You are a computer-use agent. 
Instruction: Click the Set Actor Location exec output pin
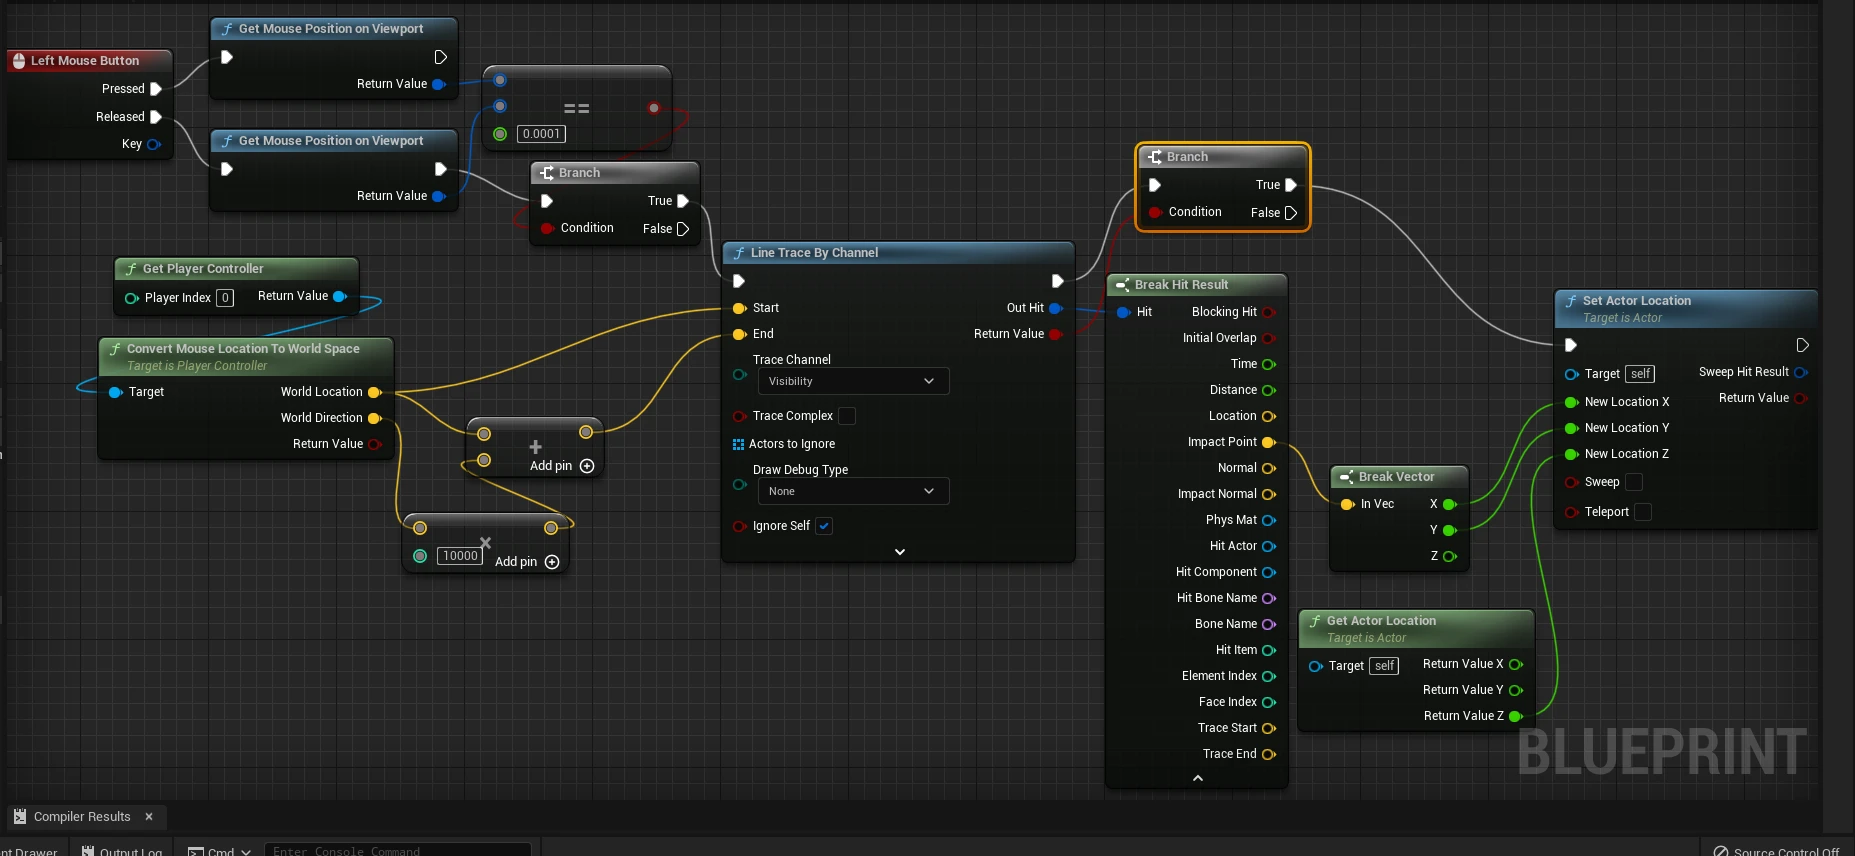tap(1802, 346)
